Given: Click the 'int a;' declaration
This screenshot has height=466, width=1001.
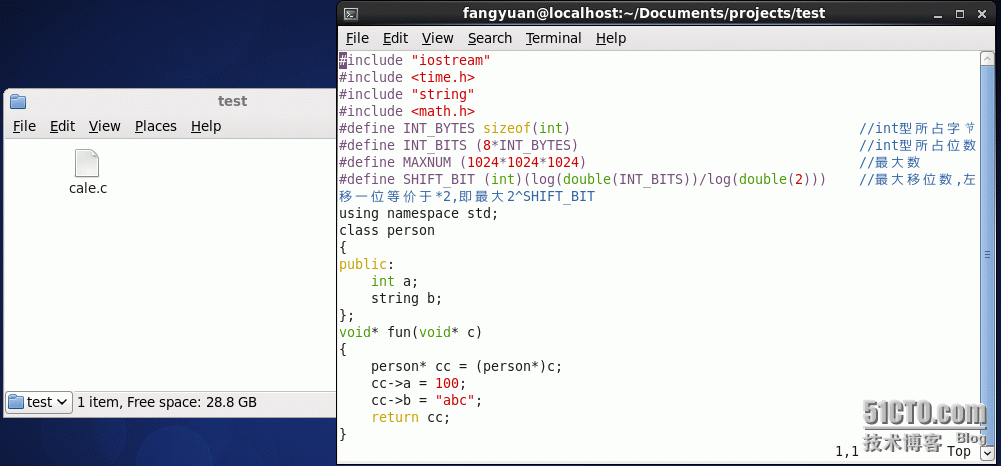Looking at the screenshot, I should [x=395, y=281].
